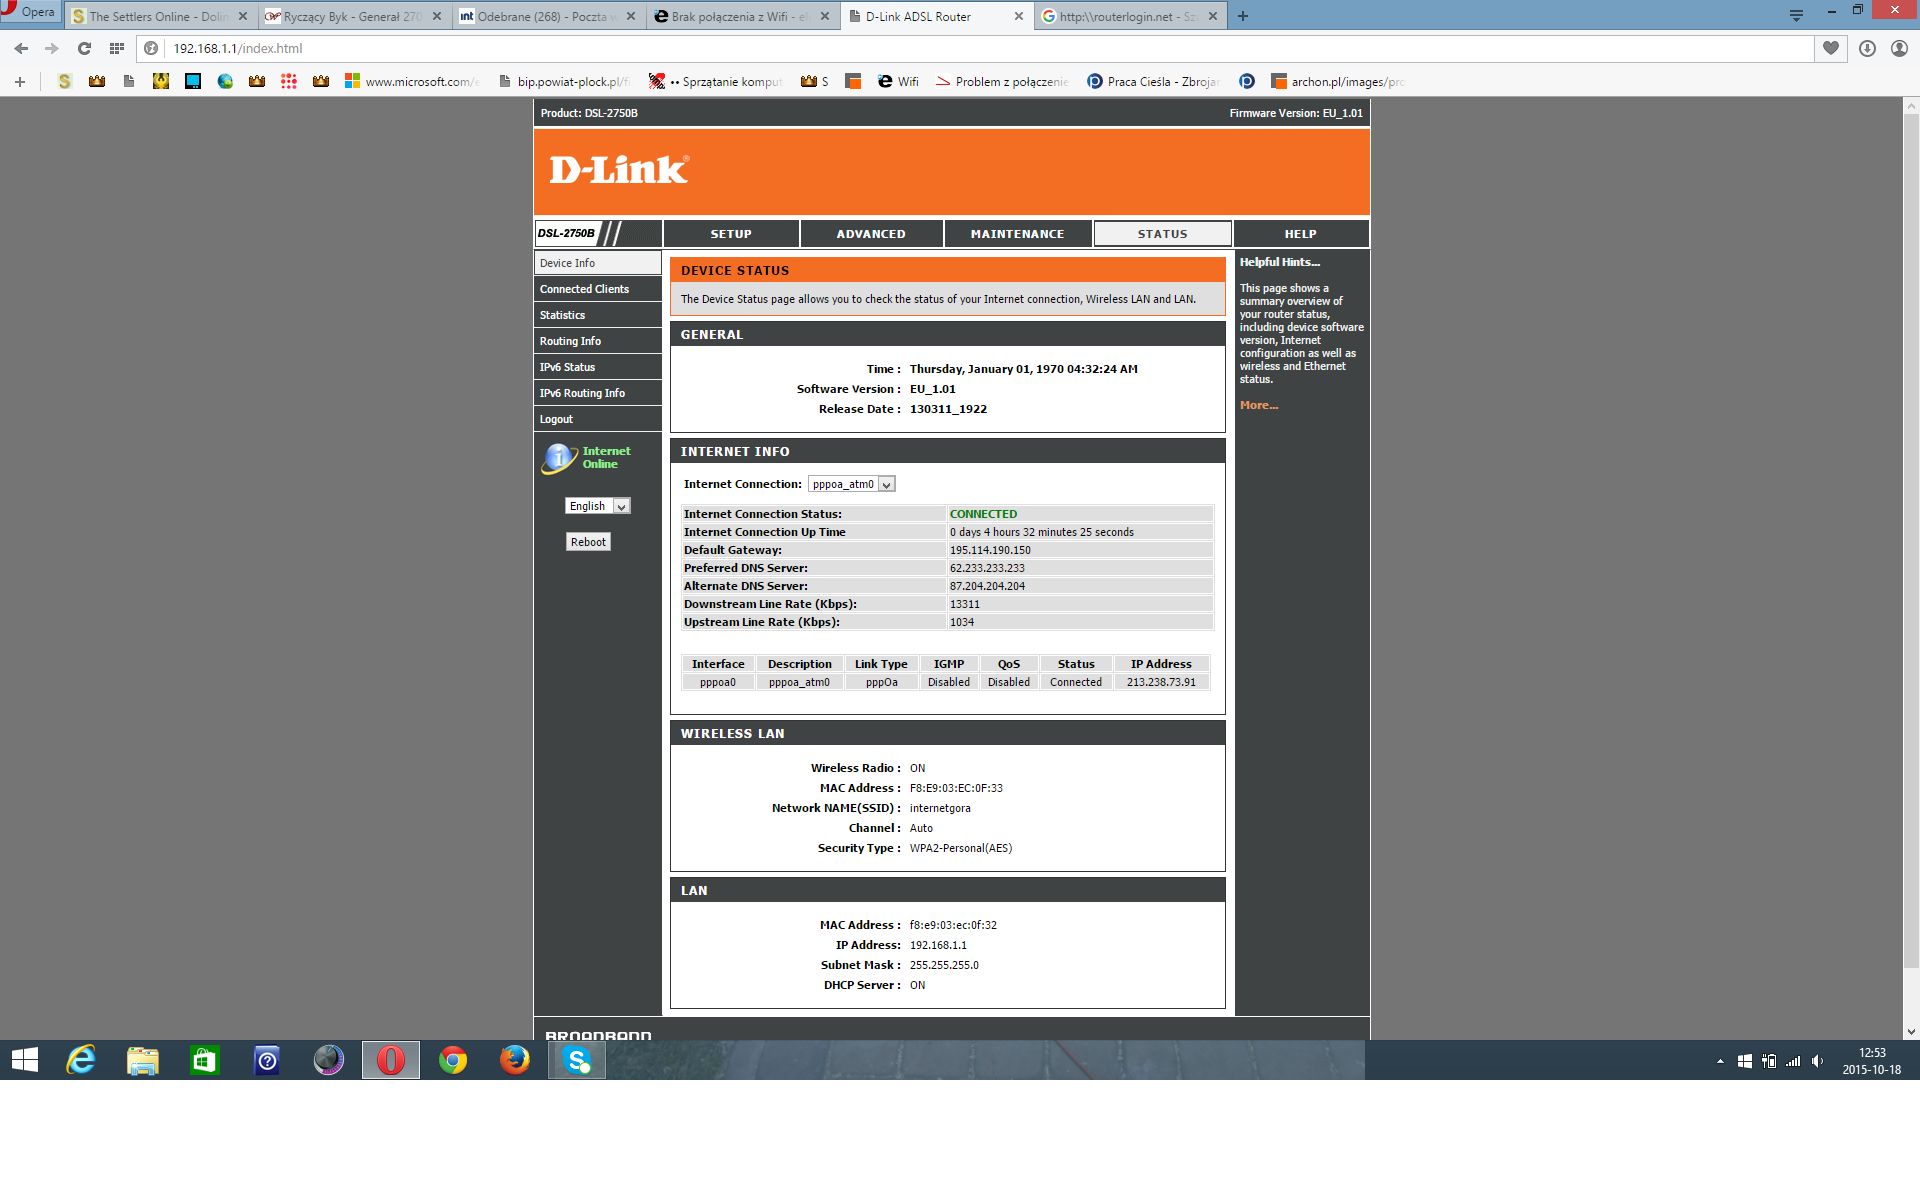The width and height of the screenshot is (1920, 1202).
Task: Open the English language dropdown
Action: (x=598, y=506)
